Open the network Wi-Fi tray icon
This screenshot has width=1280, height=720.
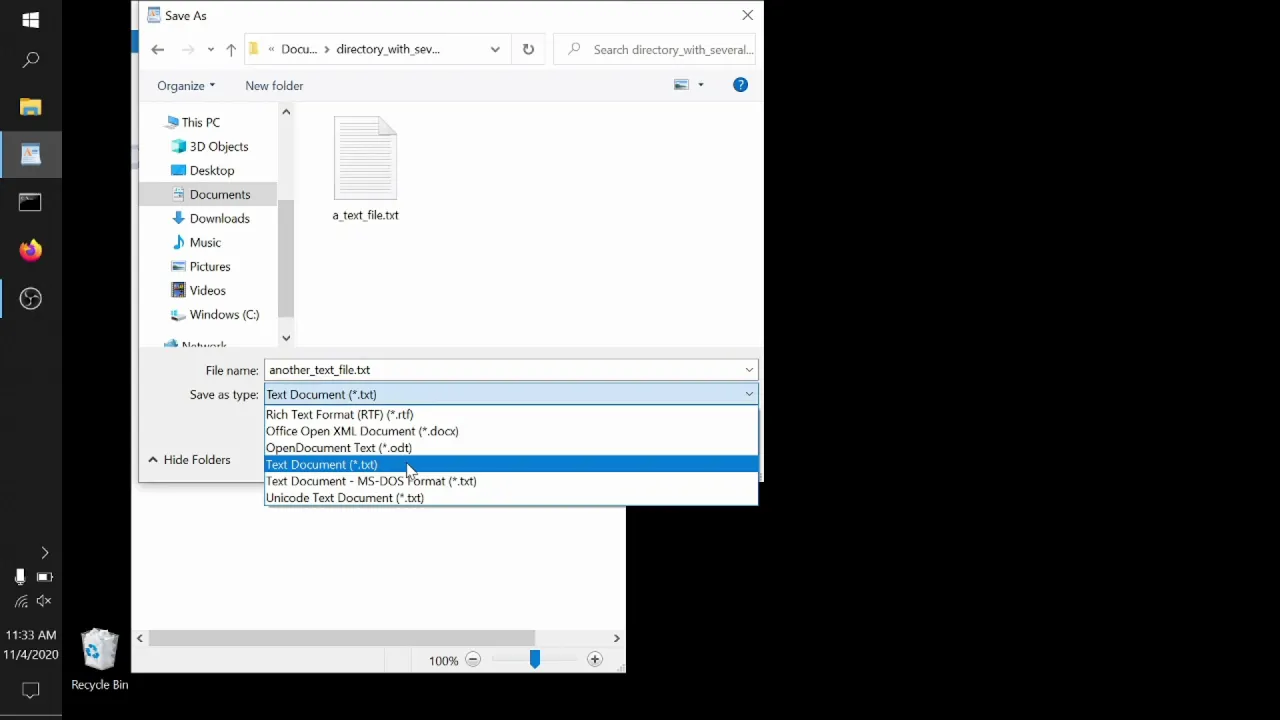point(20,601)
